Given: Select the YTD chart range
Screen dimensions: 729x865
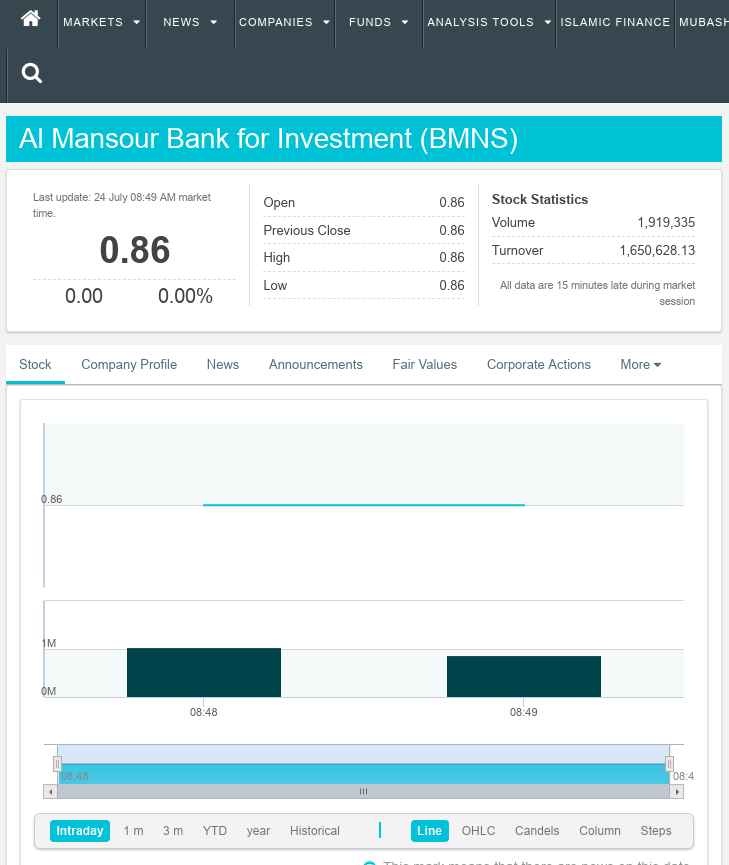Looking at the screenshot, I should pos(215,831).
